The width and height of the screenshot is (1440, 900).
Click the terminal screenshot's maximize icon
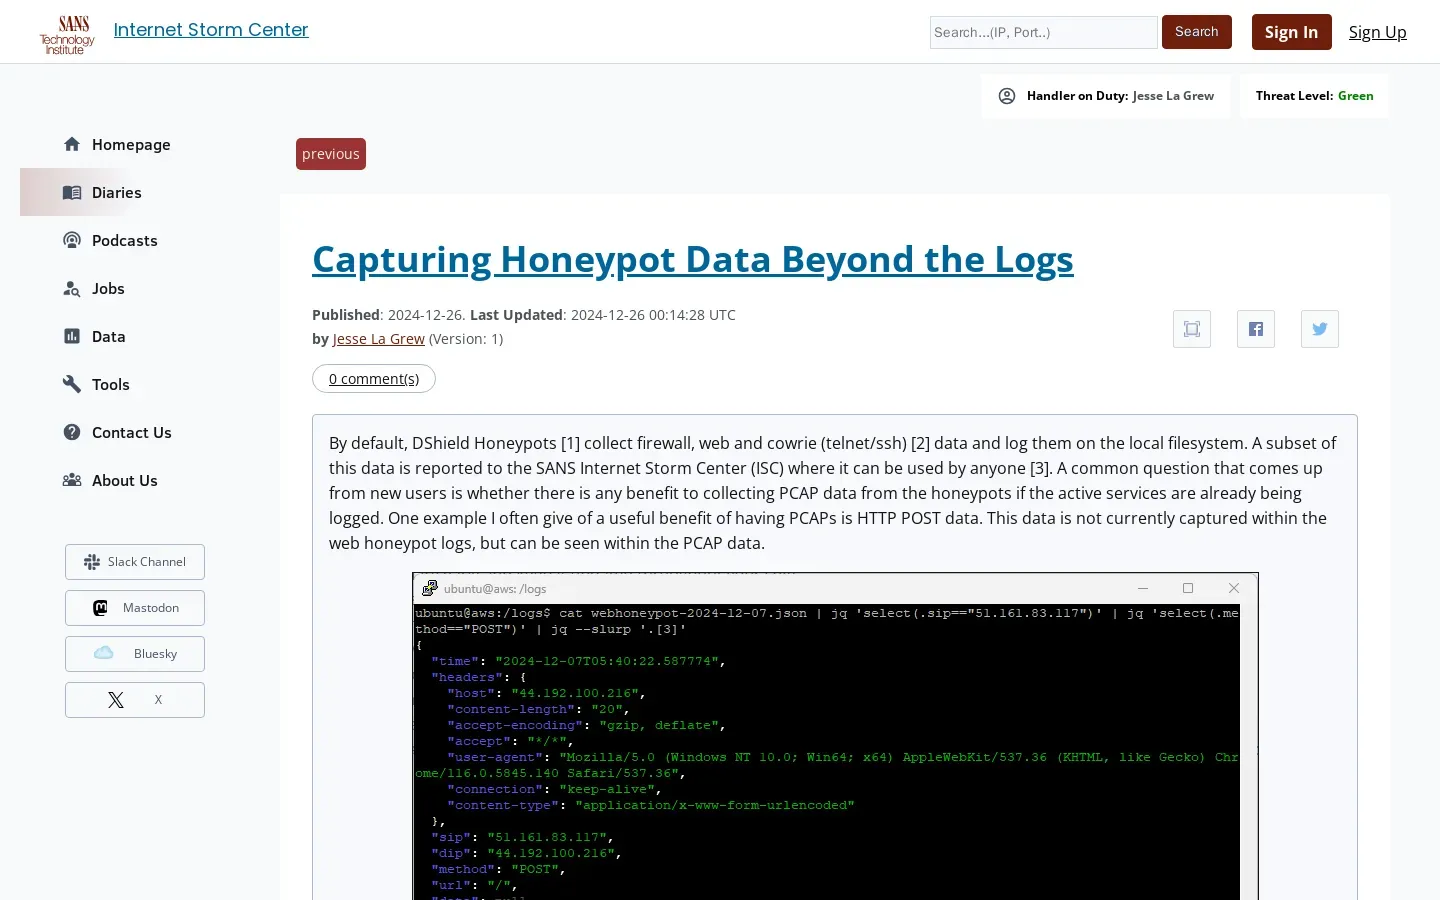coord(1188,588)
